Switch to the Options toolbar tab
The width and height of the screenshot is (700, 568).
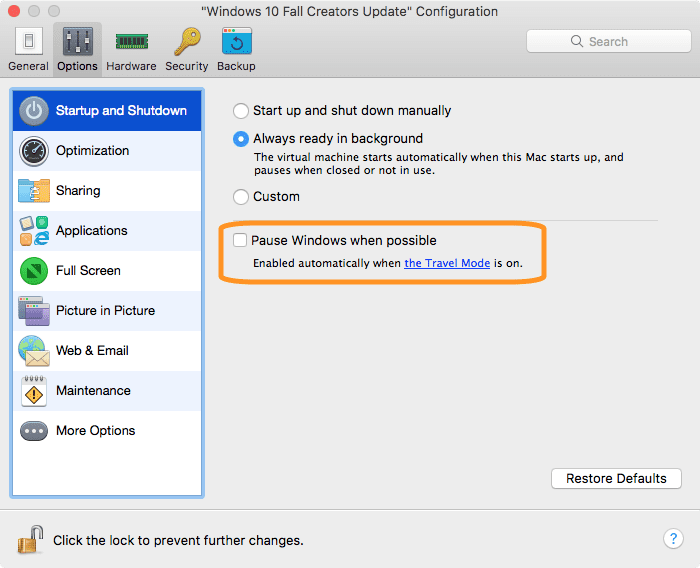point(77,49)
